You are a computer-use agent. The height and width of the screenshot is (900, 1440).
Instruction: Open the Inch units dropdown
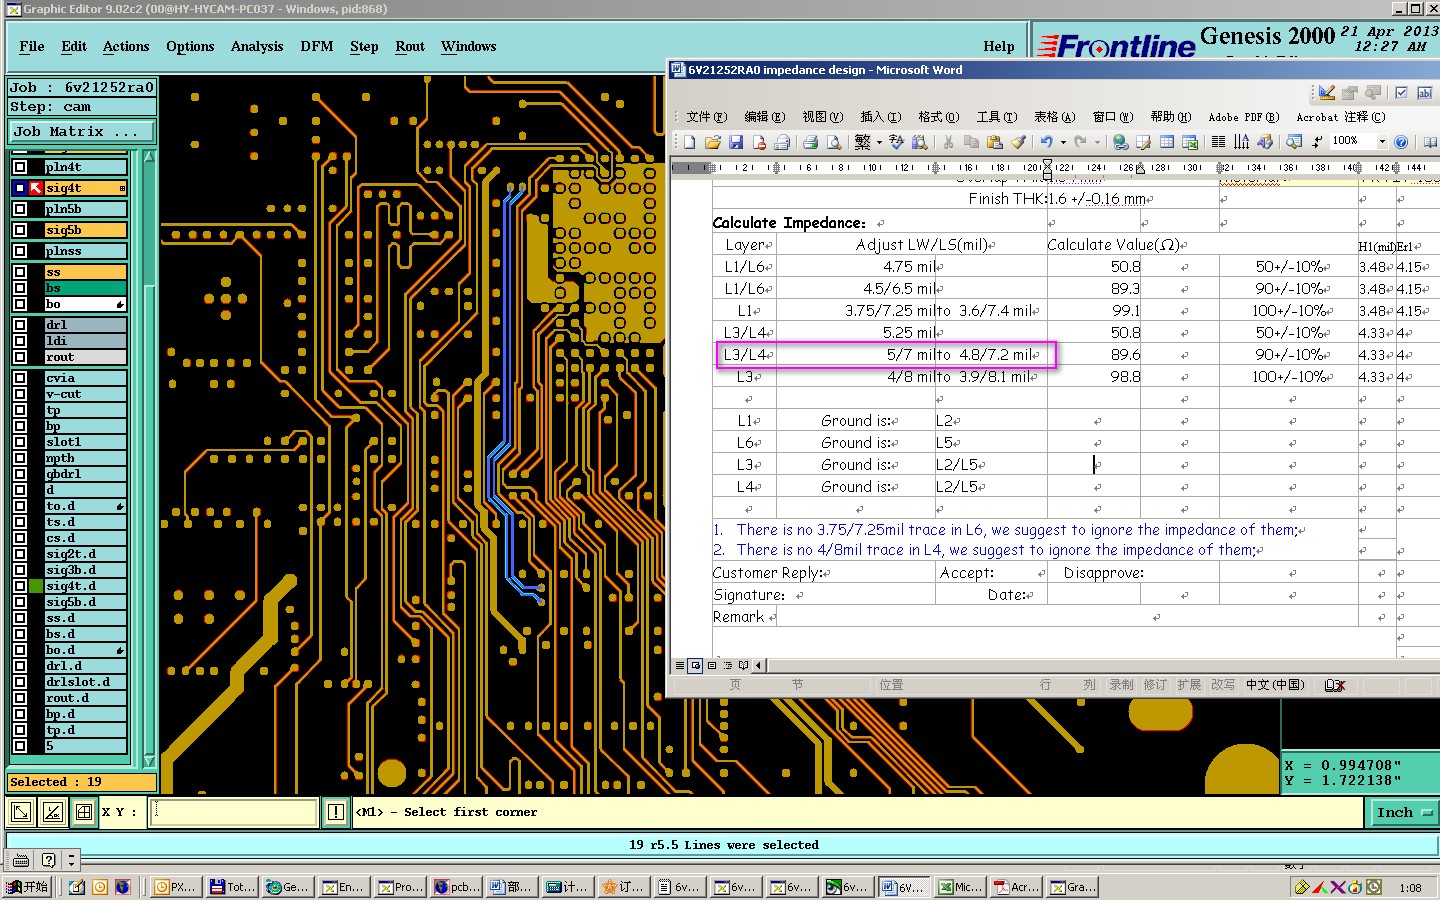(x=1403, y=813)
